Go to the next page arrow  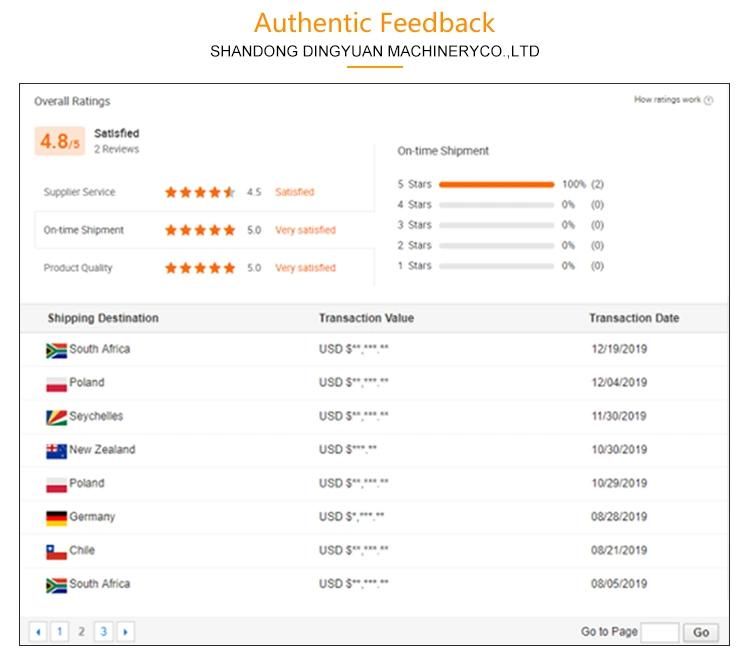point(125,632)
